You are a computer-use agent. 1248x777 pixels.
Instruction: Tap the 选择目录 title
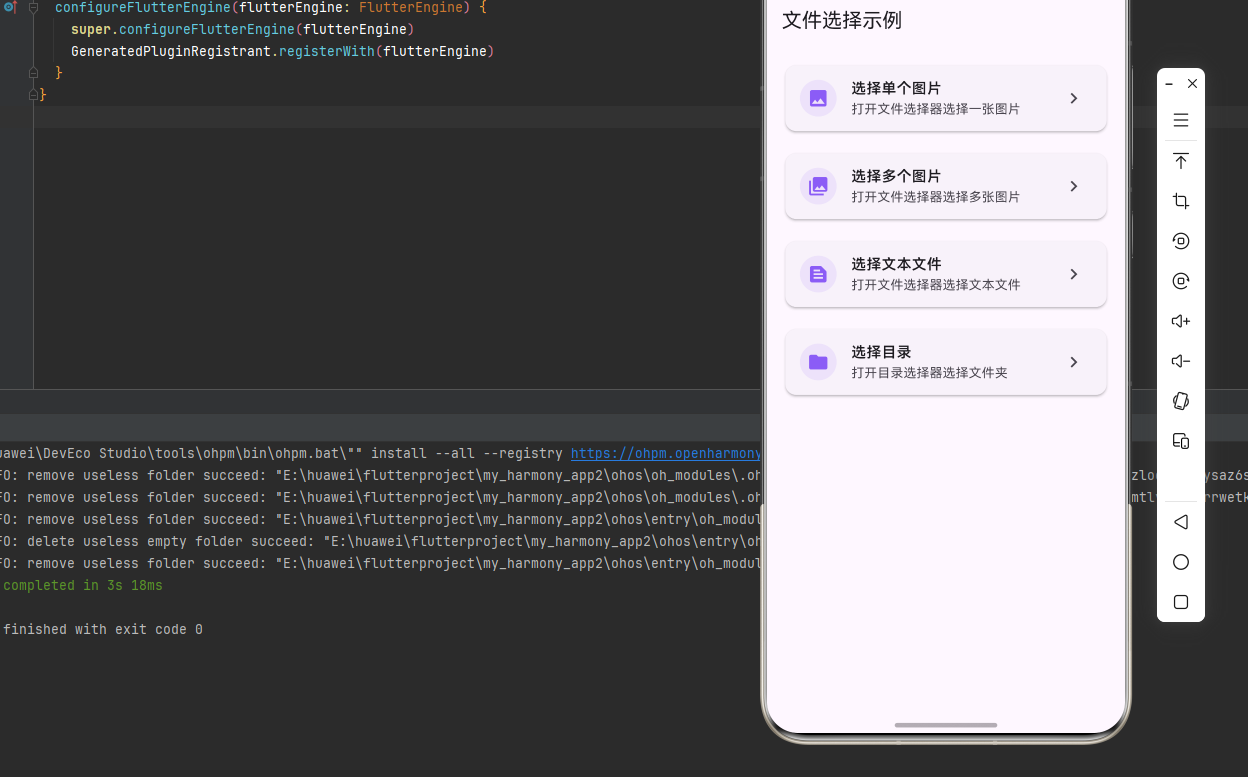tap(881, 352)
